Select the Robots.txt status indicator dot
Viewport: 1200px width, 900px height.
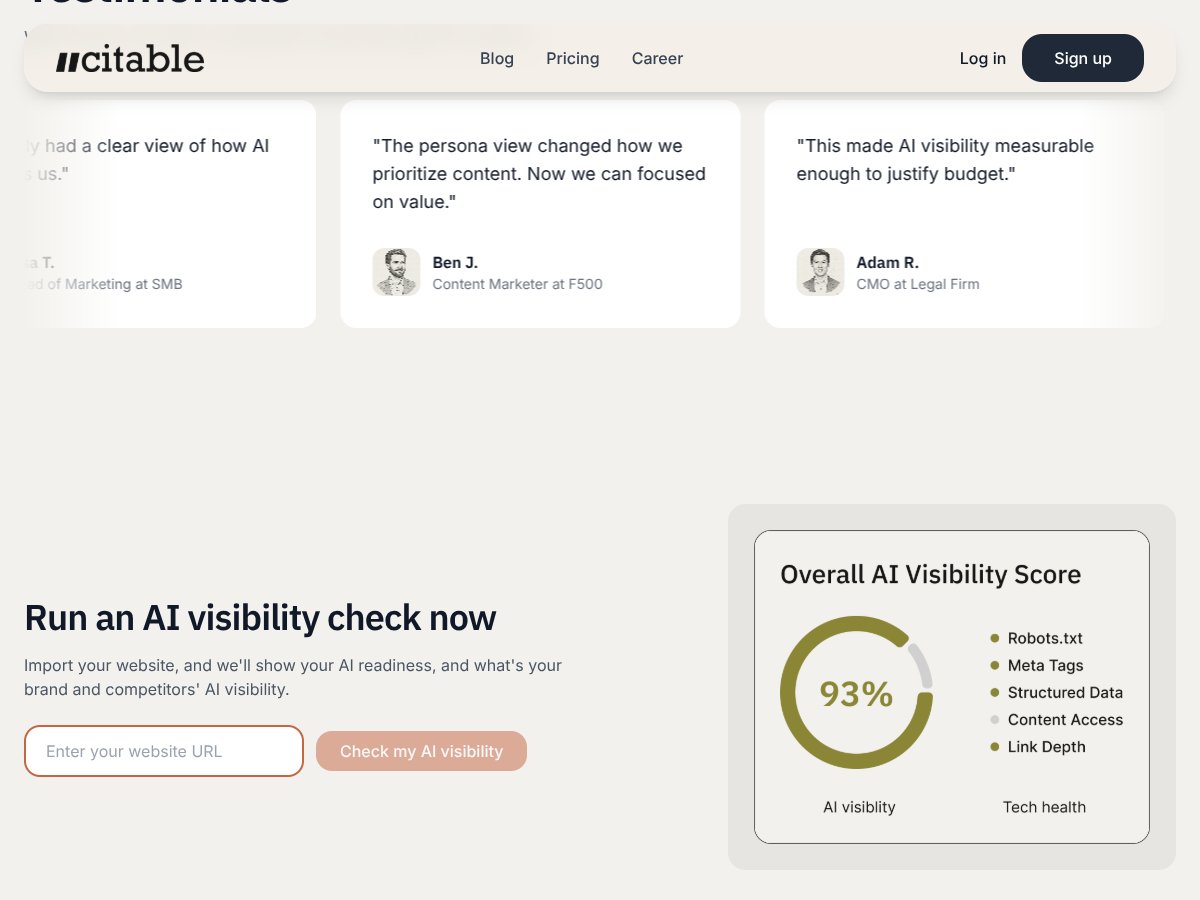(993, 637)
